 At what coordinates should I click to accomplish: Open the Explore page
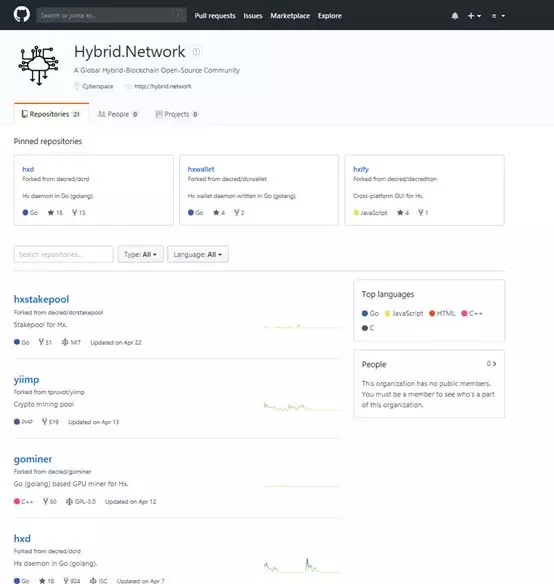pos(329,16)
